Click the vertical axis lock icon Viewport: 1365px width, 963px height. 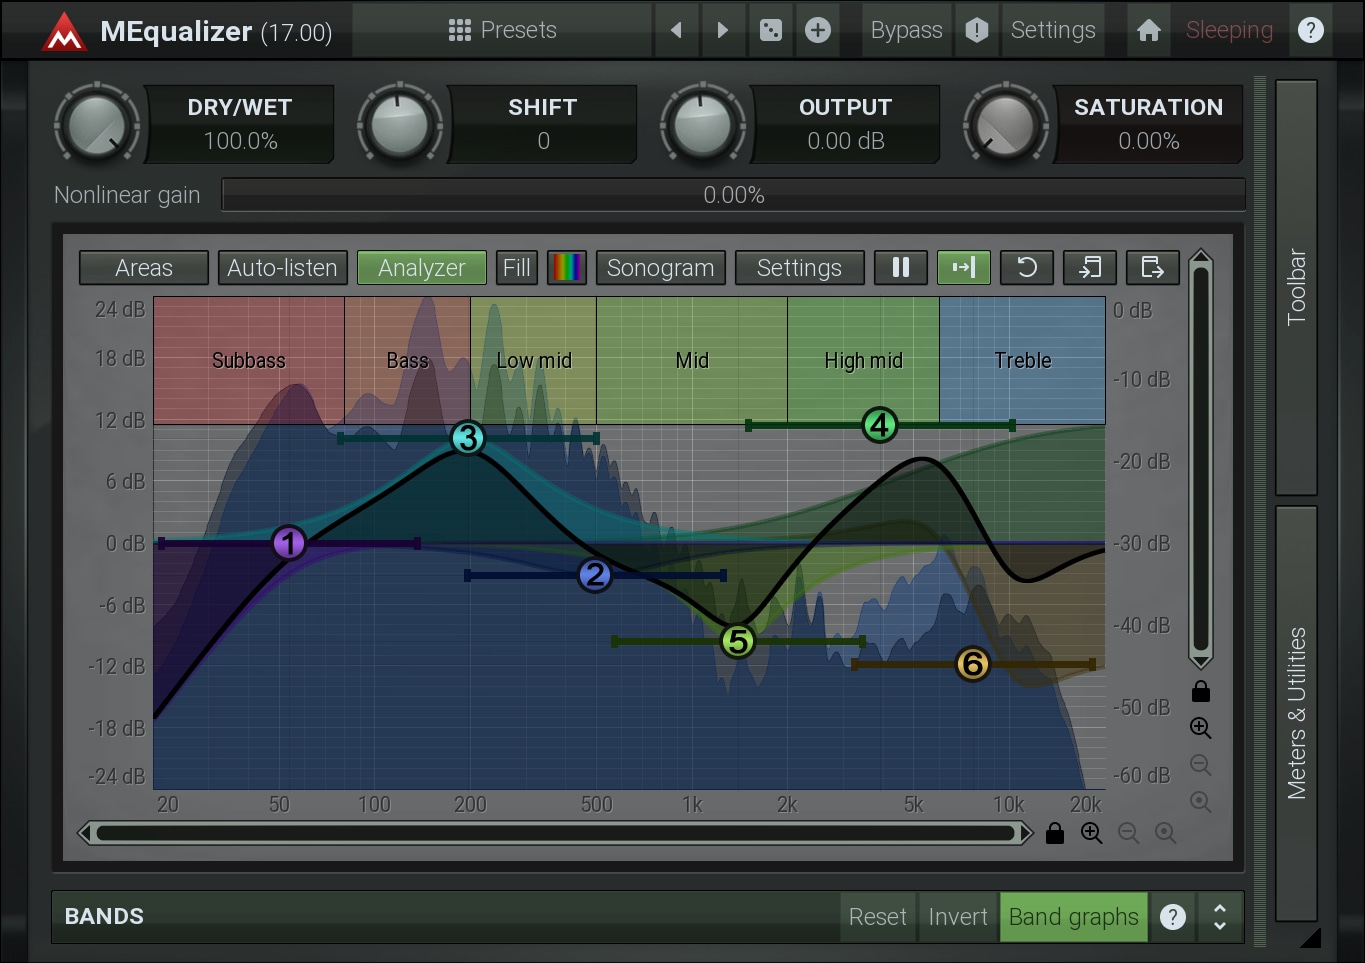click(x=1201, y=691)
